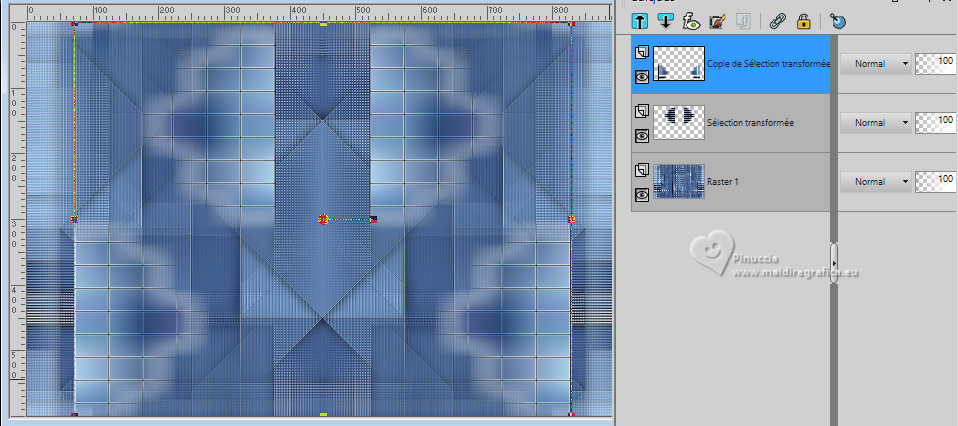958x426 pixels.
Task: Click the move layer up icon
Action: click(640, 21)
